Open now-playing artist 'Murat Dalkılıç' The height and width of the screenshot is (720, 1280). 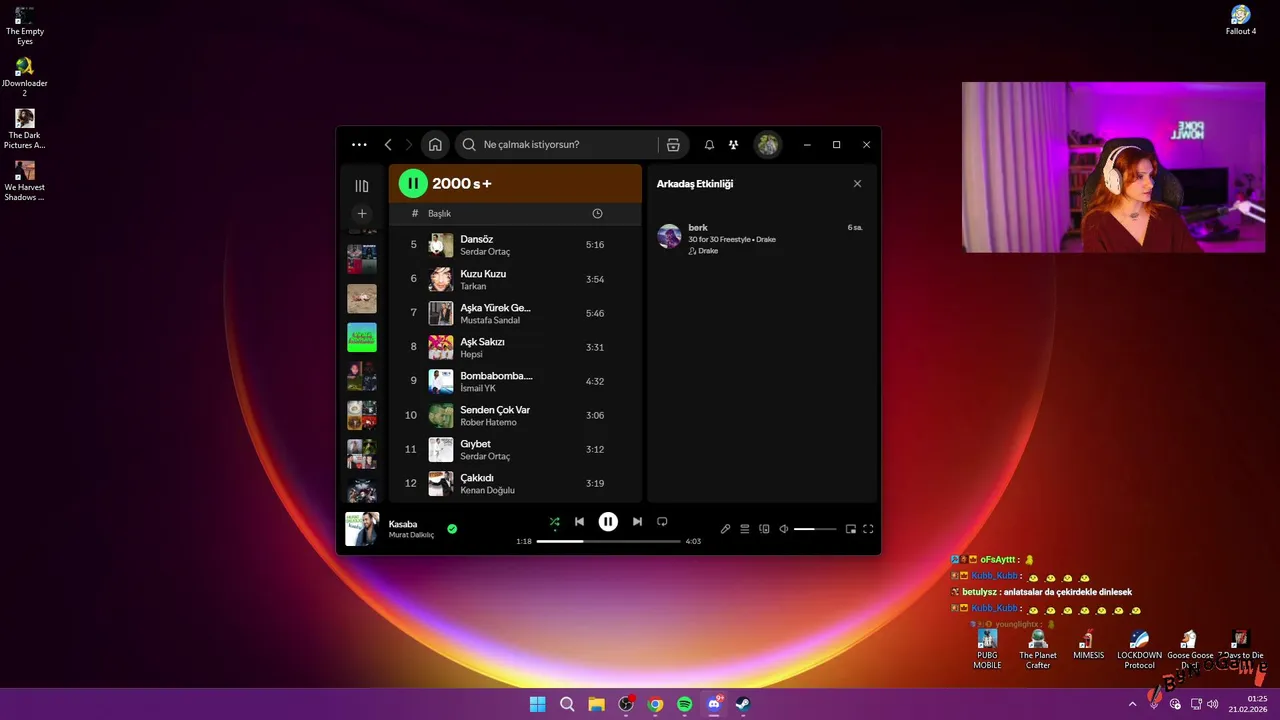tap(411, 535)
